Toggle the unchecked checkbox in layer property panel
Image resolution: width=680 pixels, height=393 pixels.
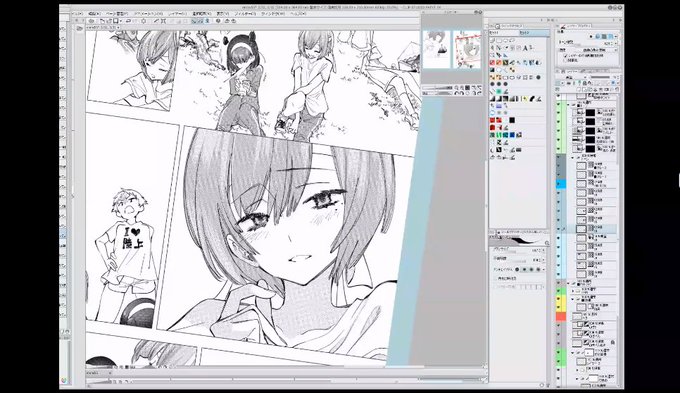point(565,60)
